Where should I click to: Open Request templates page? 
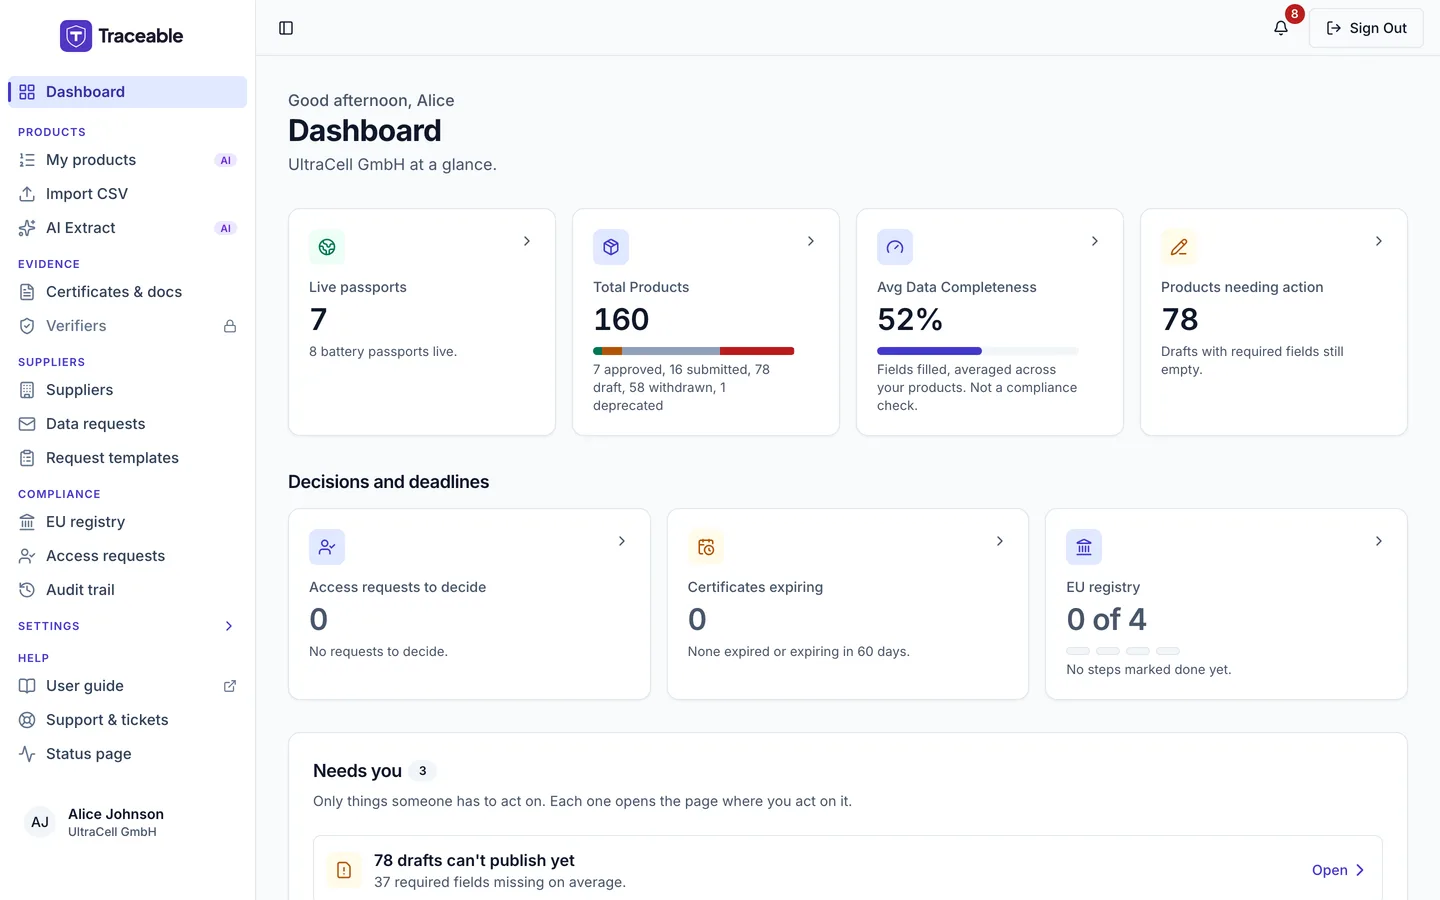coord(128,458)
